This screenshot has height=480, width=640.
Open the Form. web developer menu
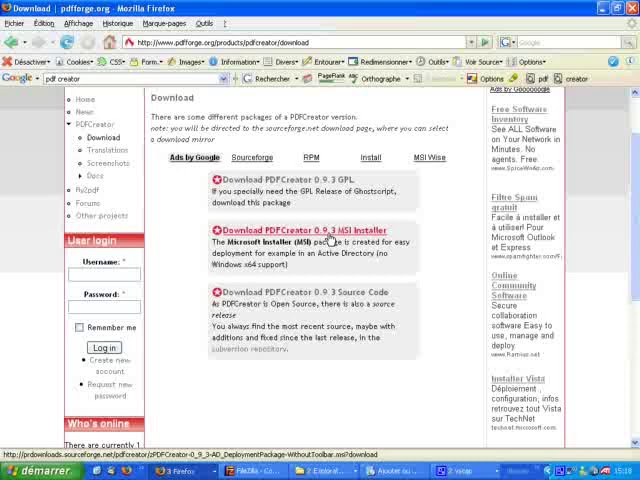[147, 62]
